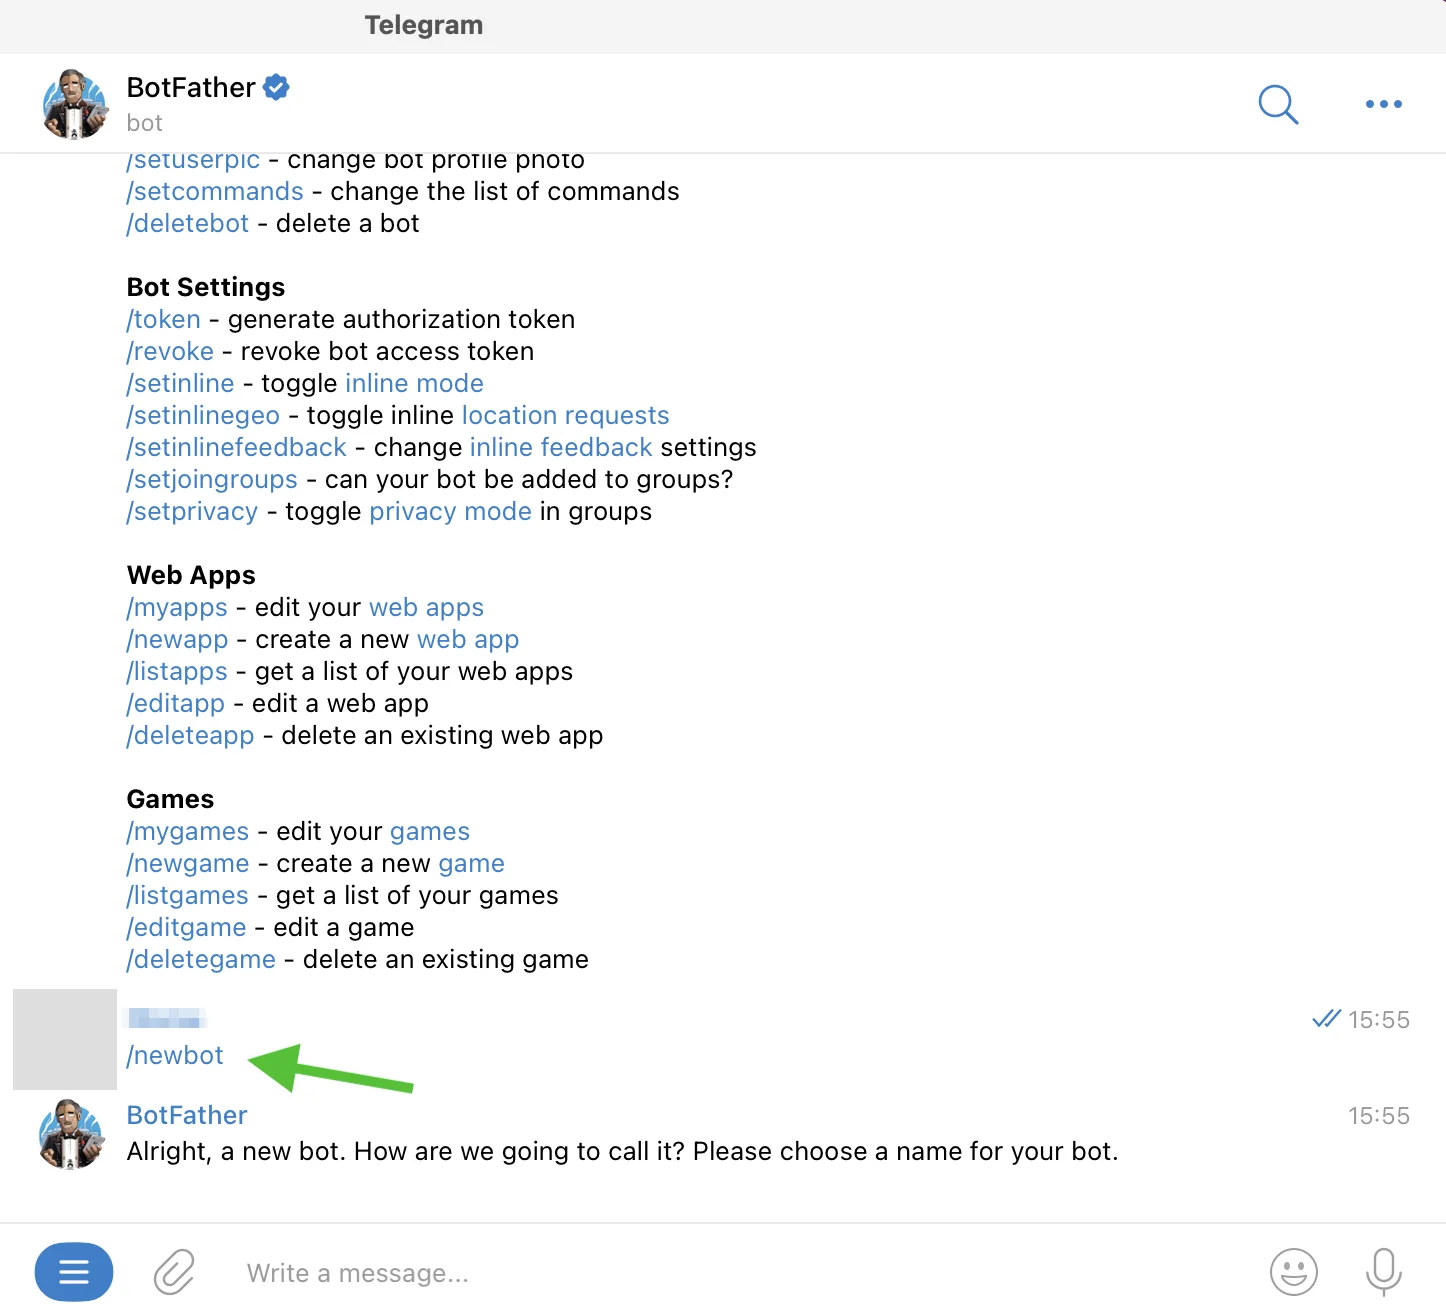Open the bot commands menu button

coord(74,1272)
